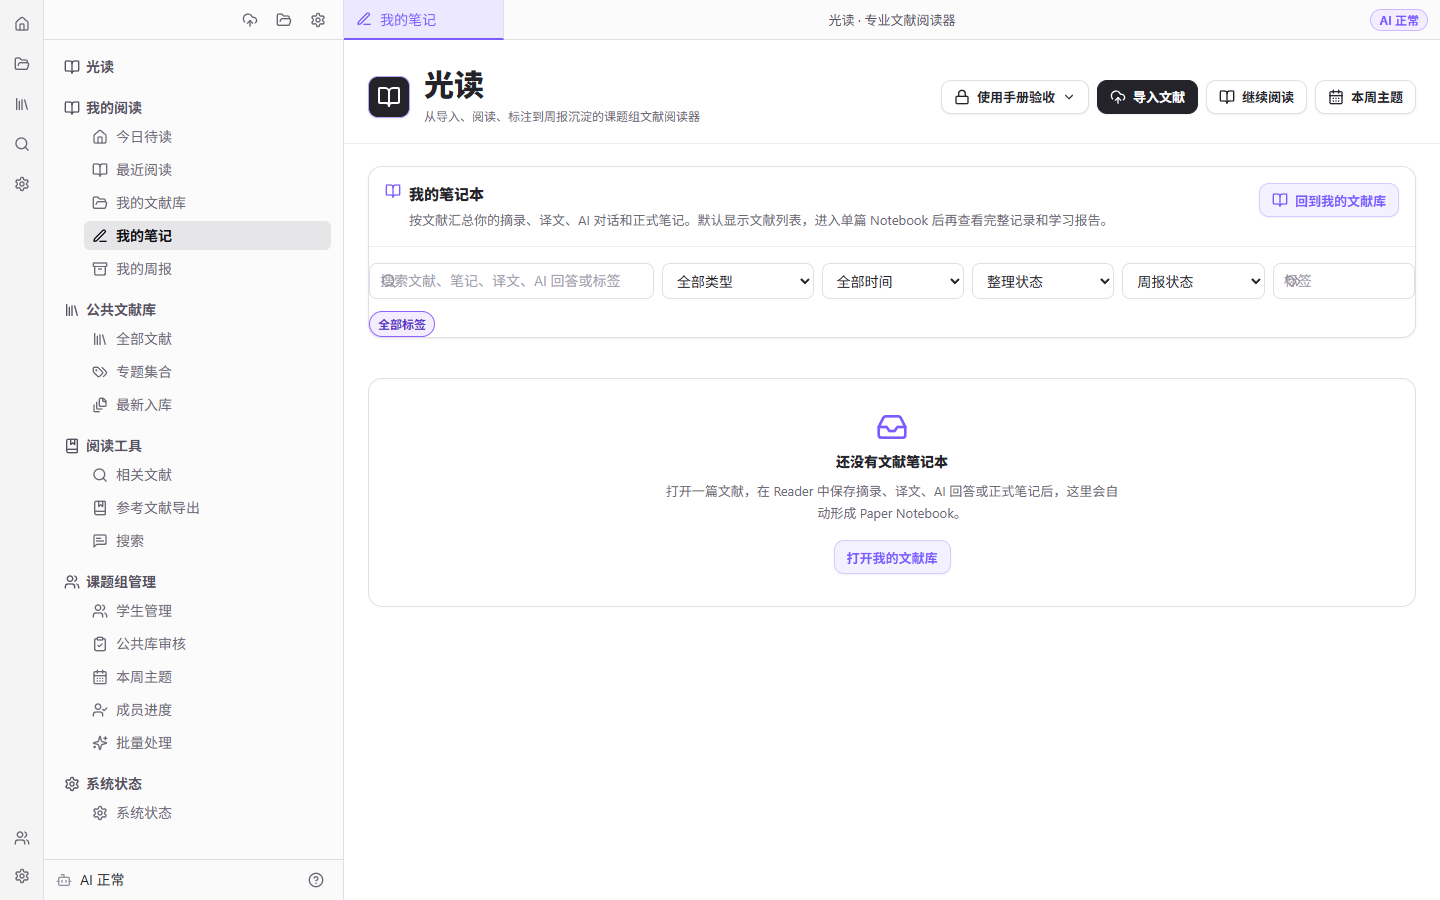Open 批量处理 in sidebar
The width and height of the screenshot is (1440, 900).
click(x=207, y=743)
